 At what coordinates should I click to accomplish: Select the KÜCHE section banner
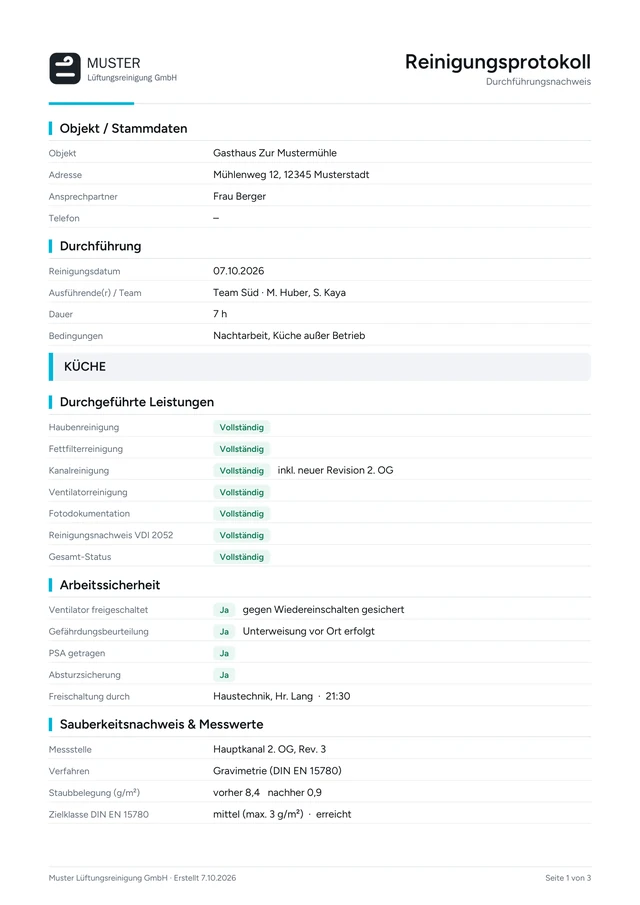coord(320,367)
